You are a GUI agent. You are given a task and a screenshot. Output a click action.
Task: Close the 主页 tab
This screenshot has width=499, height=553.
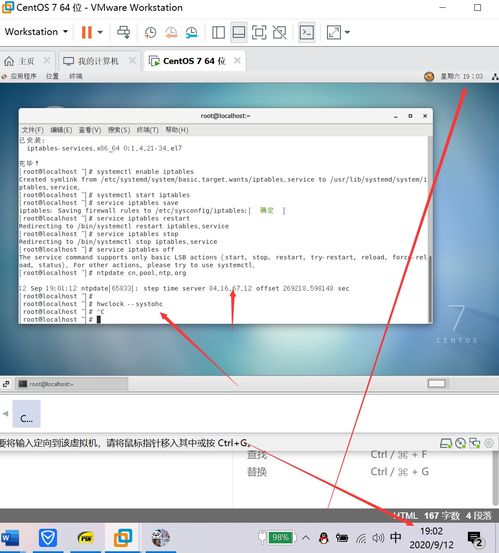click(x=47, y=61)
